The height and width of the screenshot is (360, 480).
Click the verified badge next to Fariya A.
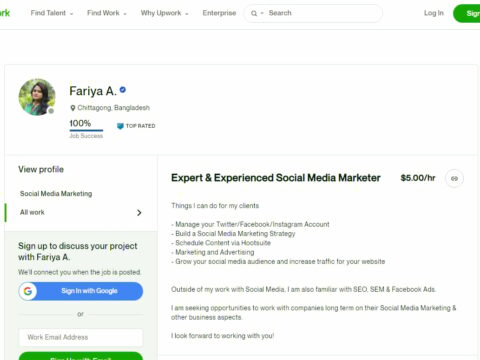(123, 90)
